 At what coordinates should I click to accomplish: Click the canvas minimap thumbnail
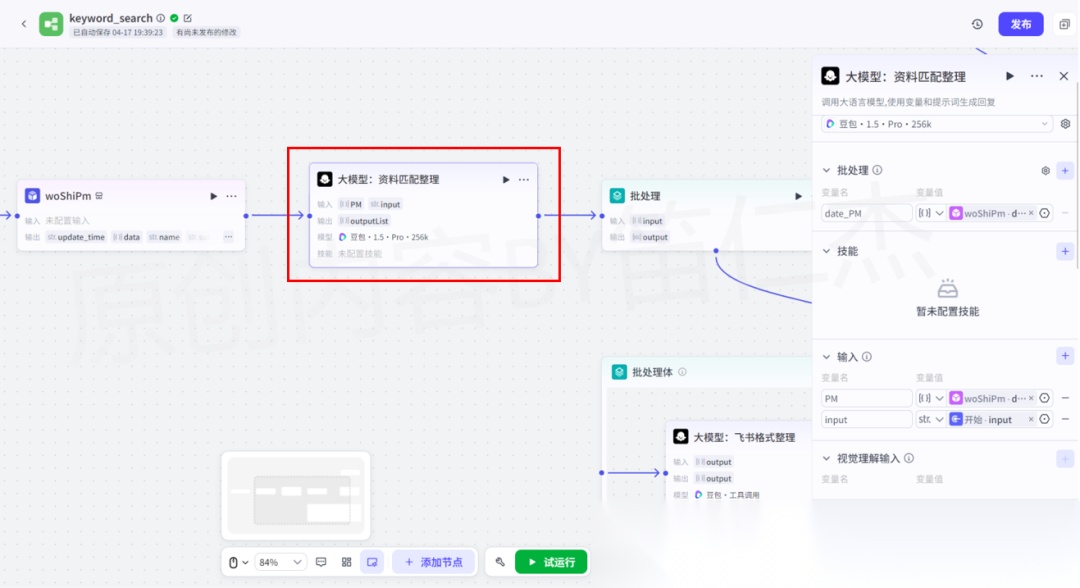(296, 496)
